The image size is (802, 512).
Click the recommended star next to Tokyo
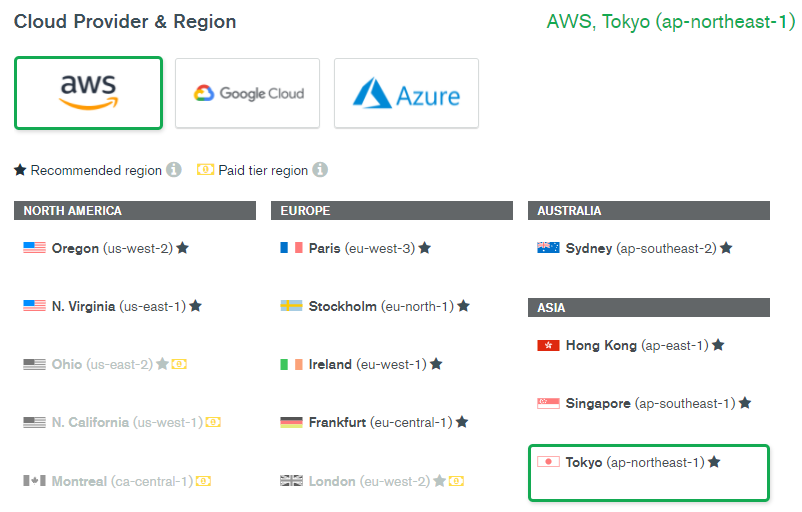click(715, 462)
